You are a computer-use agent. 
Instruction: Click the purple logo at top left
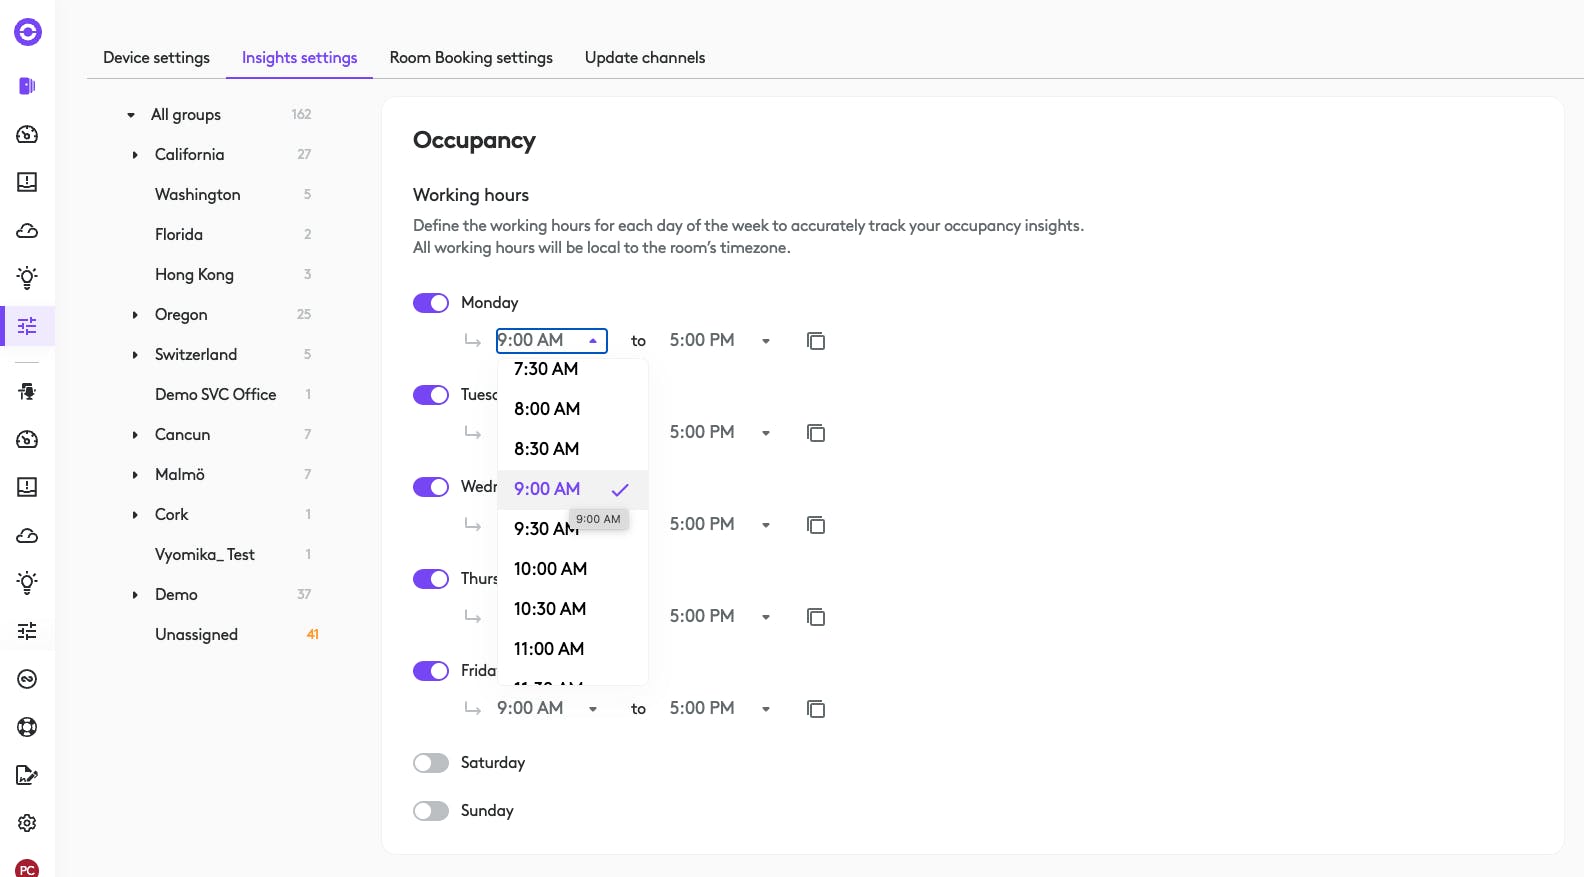[x=28, y=32]
